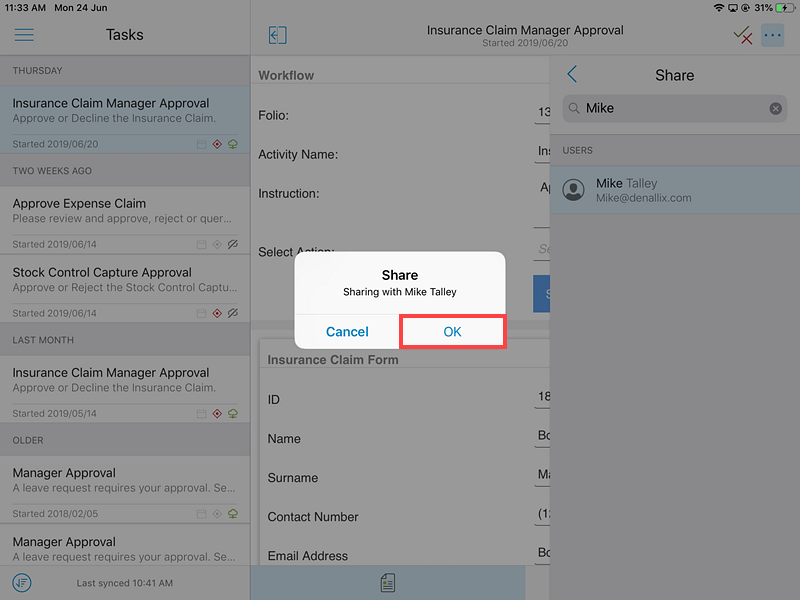Confirm sharing by tapping OK
Screen dimensions: 800x600
pos(453,332)
